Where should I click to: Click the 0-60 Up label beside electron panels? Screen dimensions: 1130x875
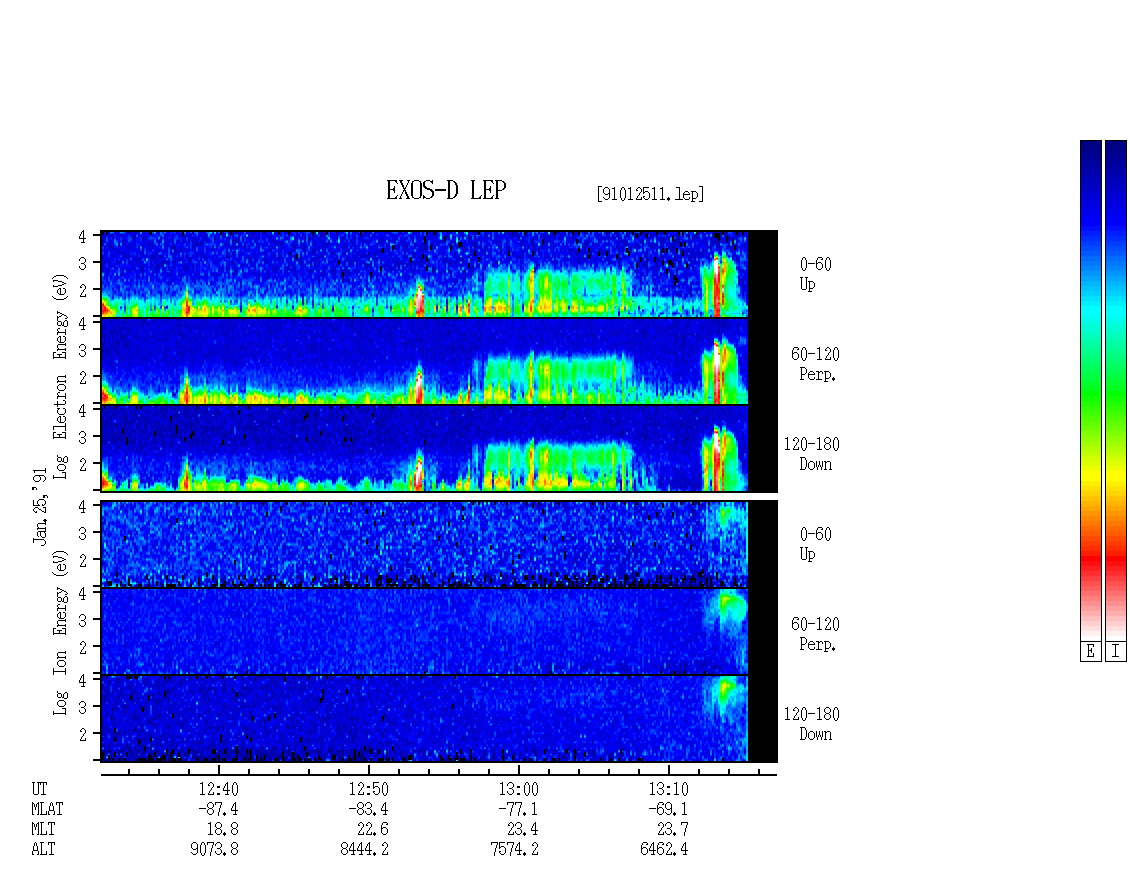point(815,274)
